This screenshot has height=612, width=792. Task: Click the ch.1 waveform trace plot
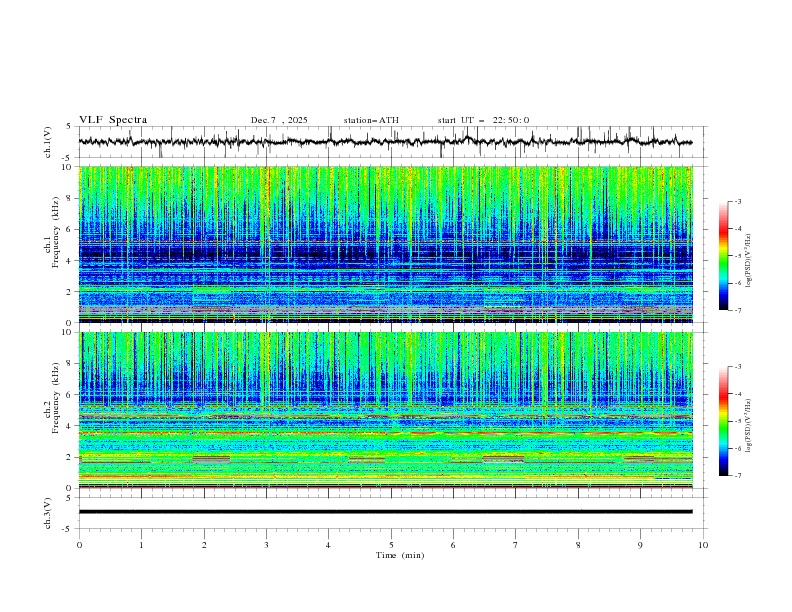point(385,142)
